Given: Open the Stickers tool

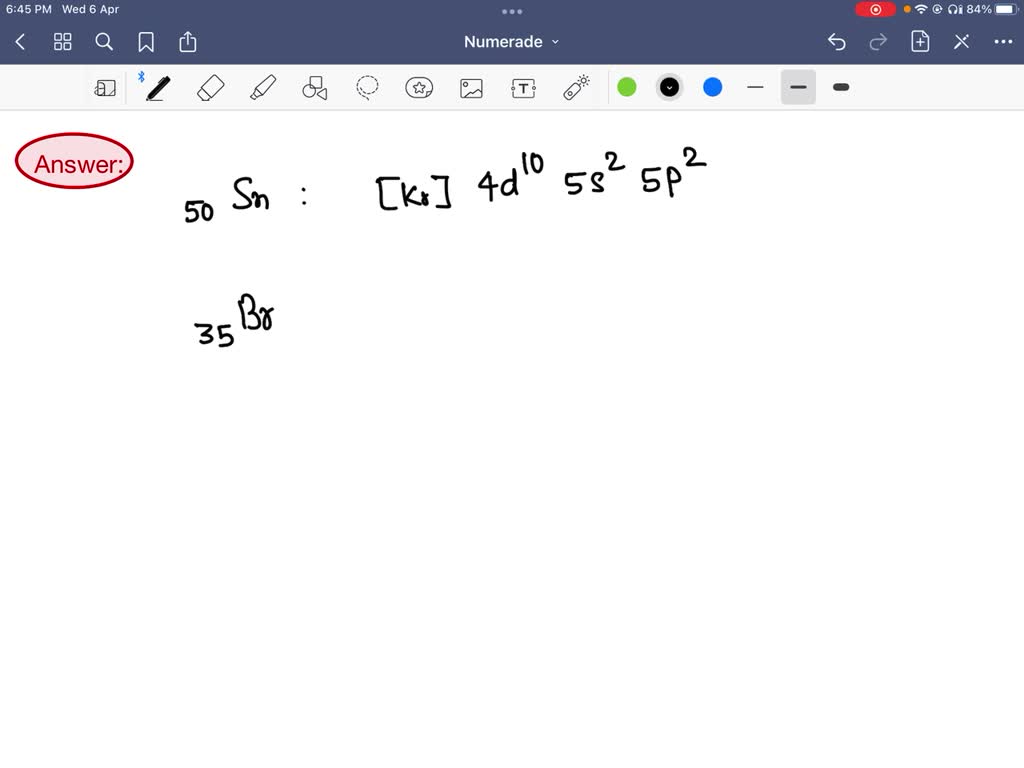Looking at the screenshot, I should [419, 87].
